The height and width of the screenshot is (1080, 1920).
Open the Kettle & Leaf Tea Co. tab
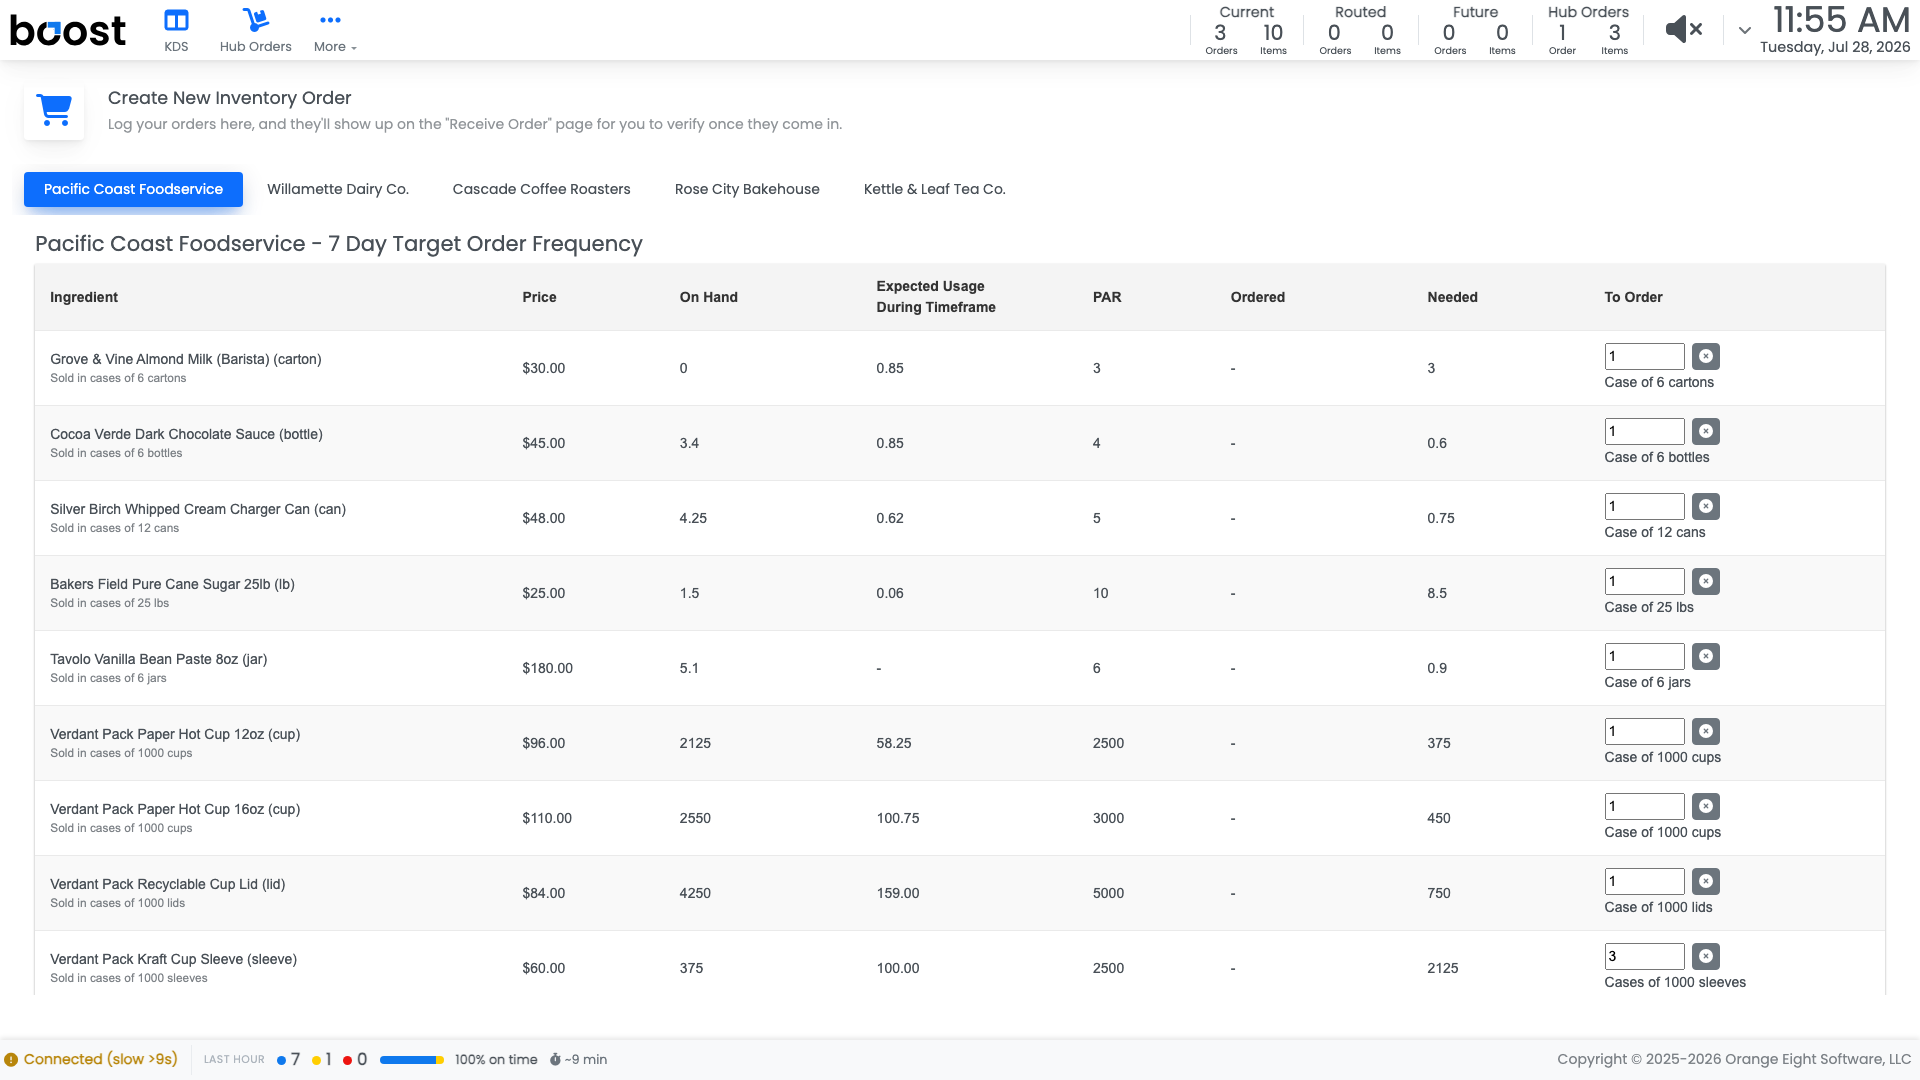point(934,189)
